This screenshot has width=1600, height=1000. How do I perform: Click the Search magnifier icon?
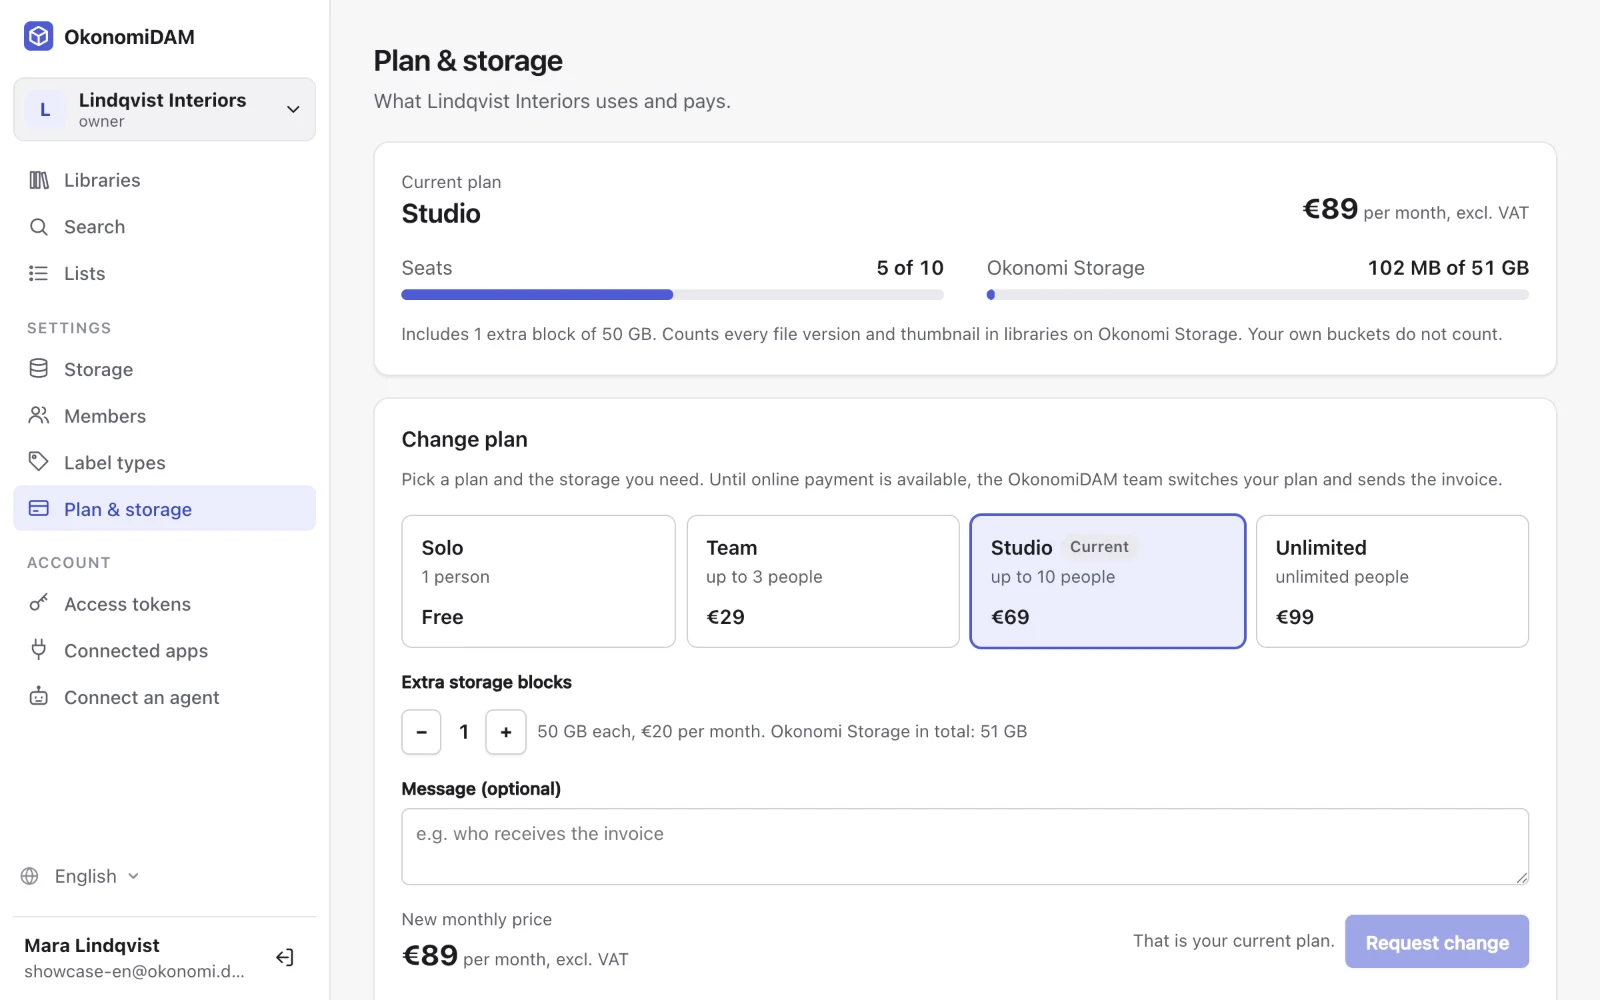point(39,227)
